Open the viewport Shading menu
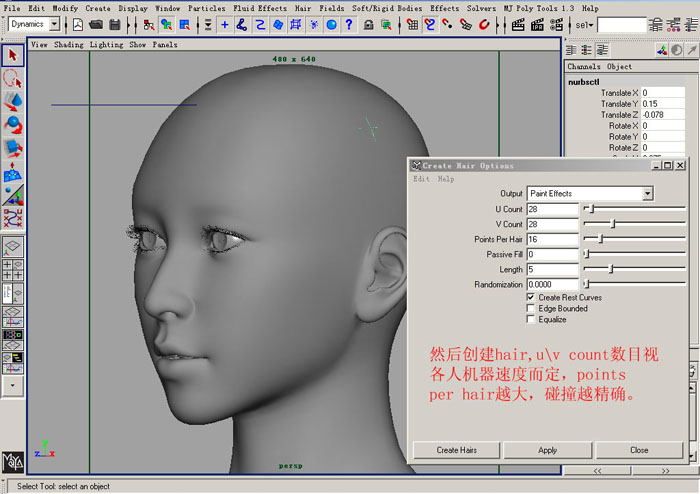The image size is (700, 494). (69, 45)
